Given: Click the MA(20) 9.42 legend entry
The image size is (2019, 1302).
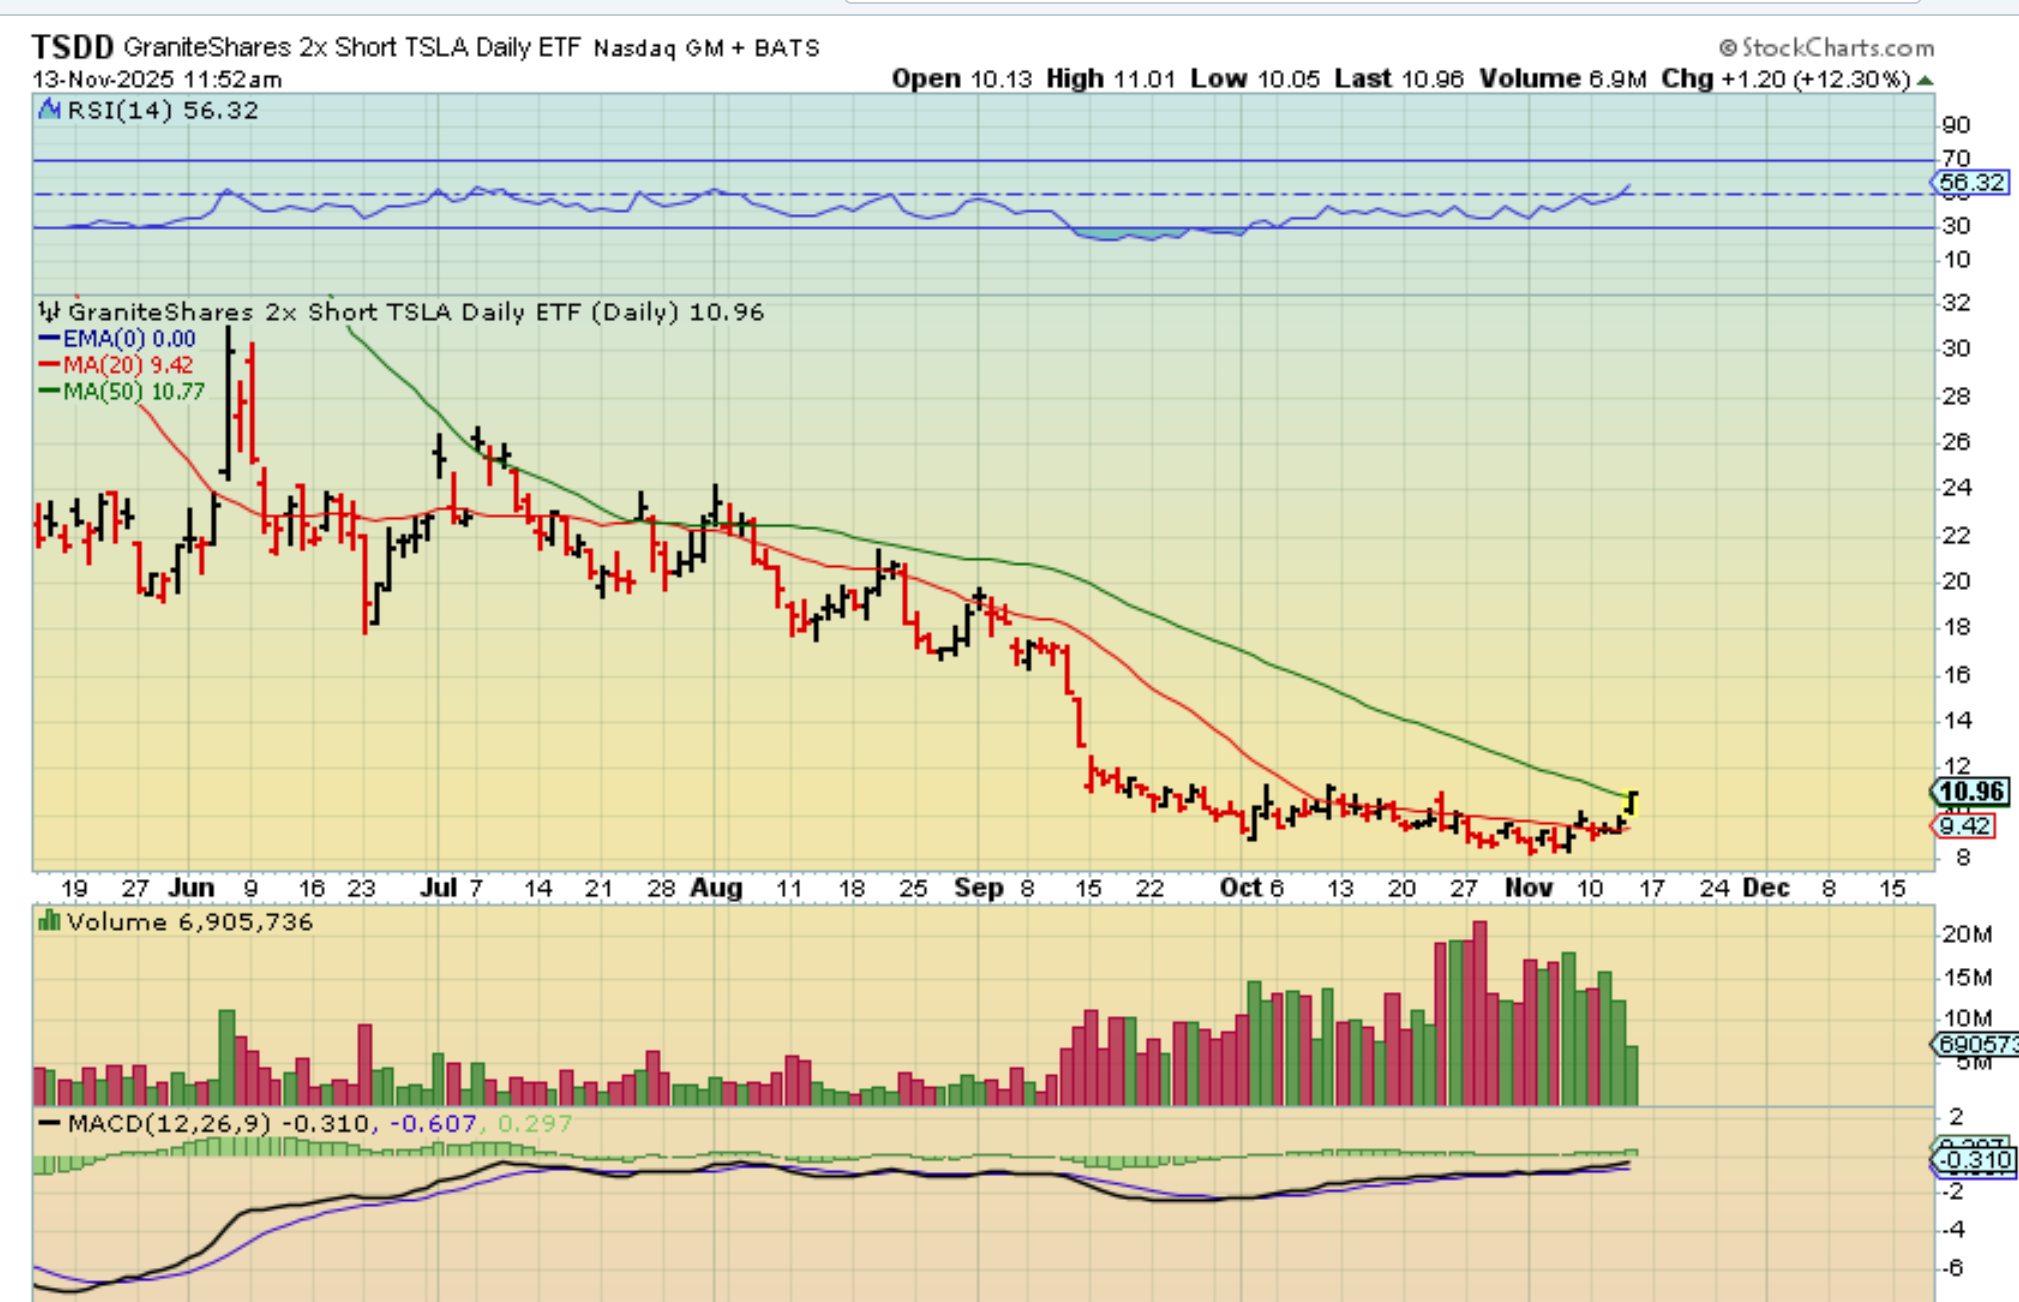Looking at the screenshot, I should (127, 365).
